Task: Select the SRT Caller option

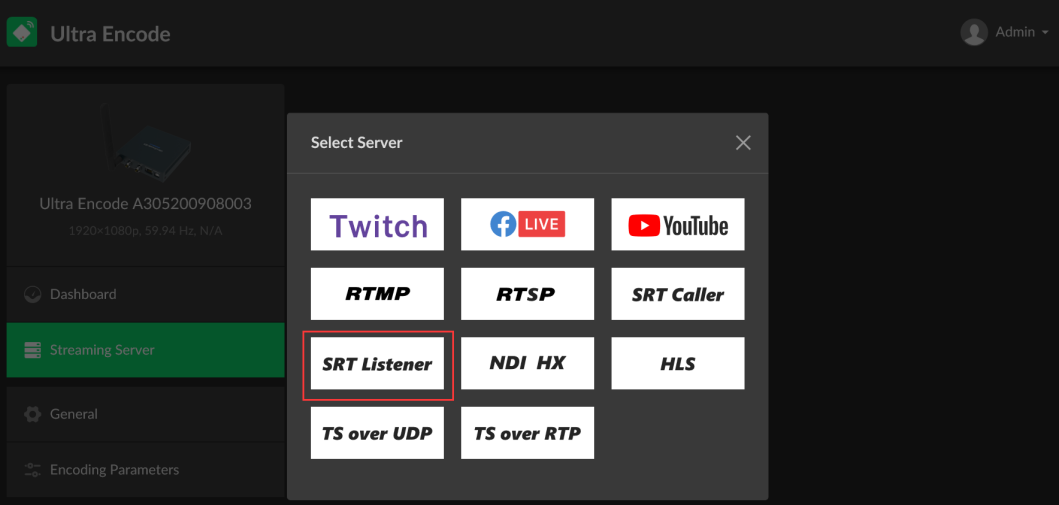Action: pyautogui.click(x=678, y=294)
